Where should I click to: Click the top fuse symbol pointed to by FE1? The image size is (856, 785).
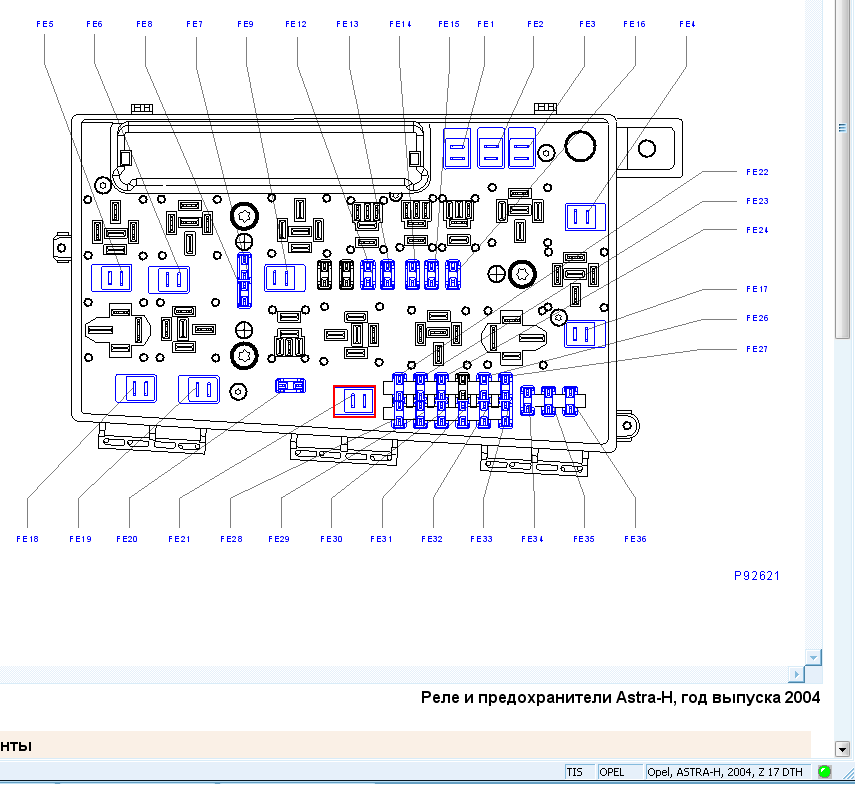click(457, 148)
